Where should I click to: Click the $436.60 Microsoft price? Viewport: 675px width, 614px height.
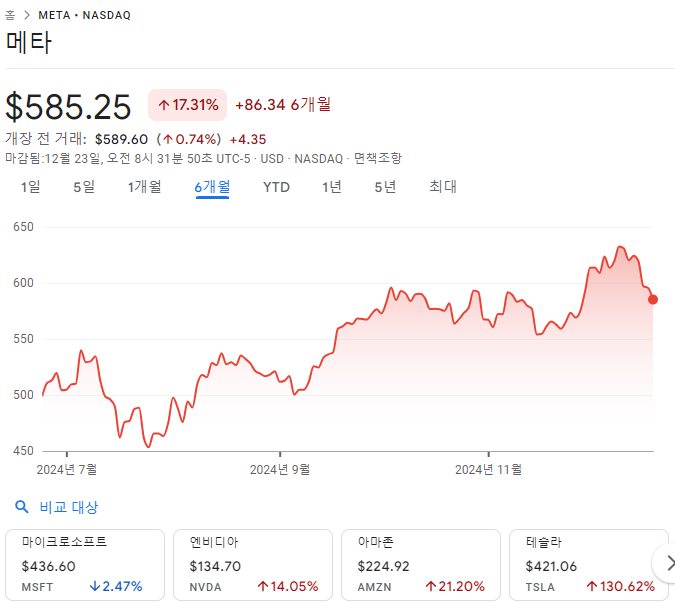(48, 566)
